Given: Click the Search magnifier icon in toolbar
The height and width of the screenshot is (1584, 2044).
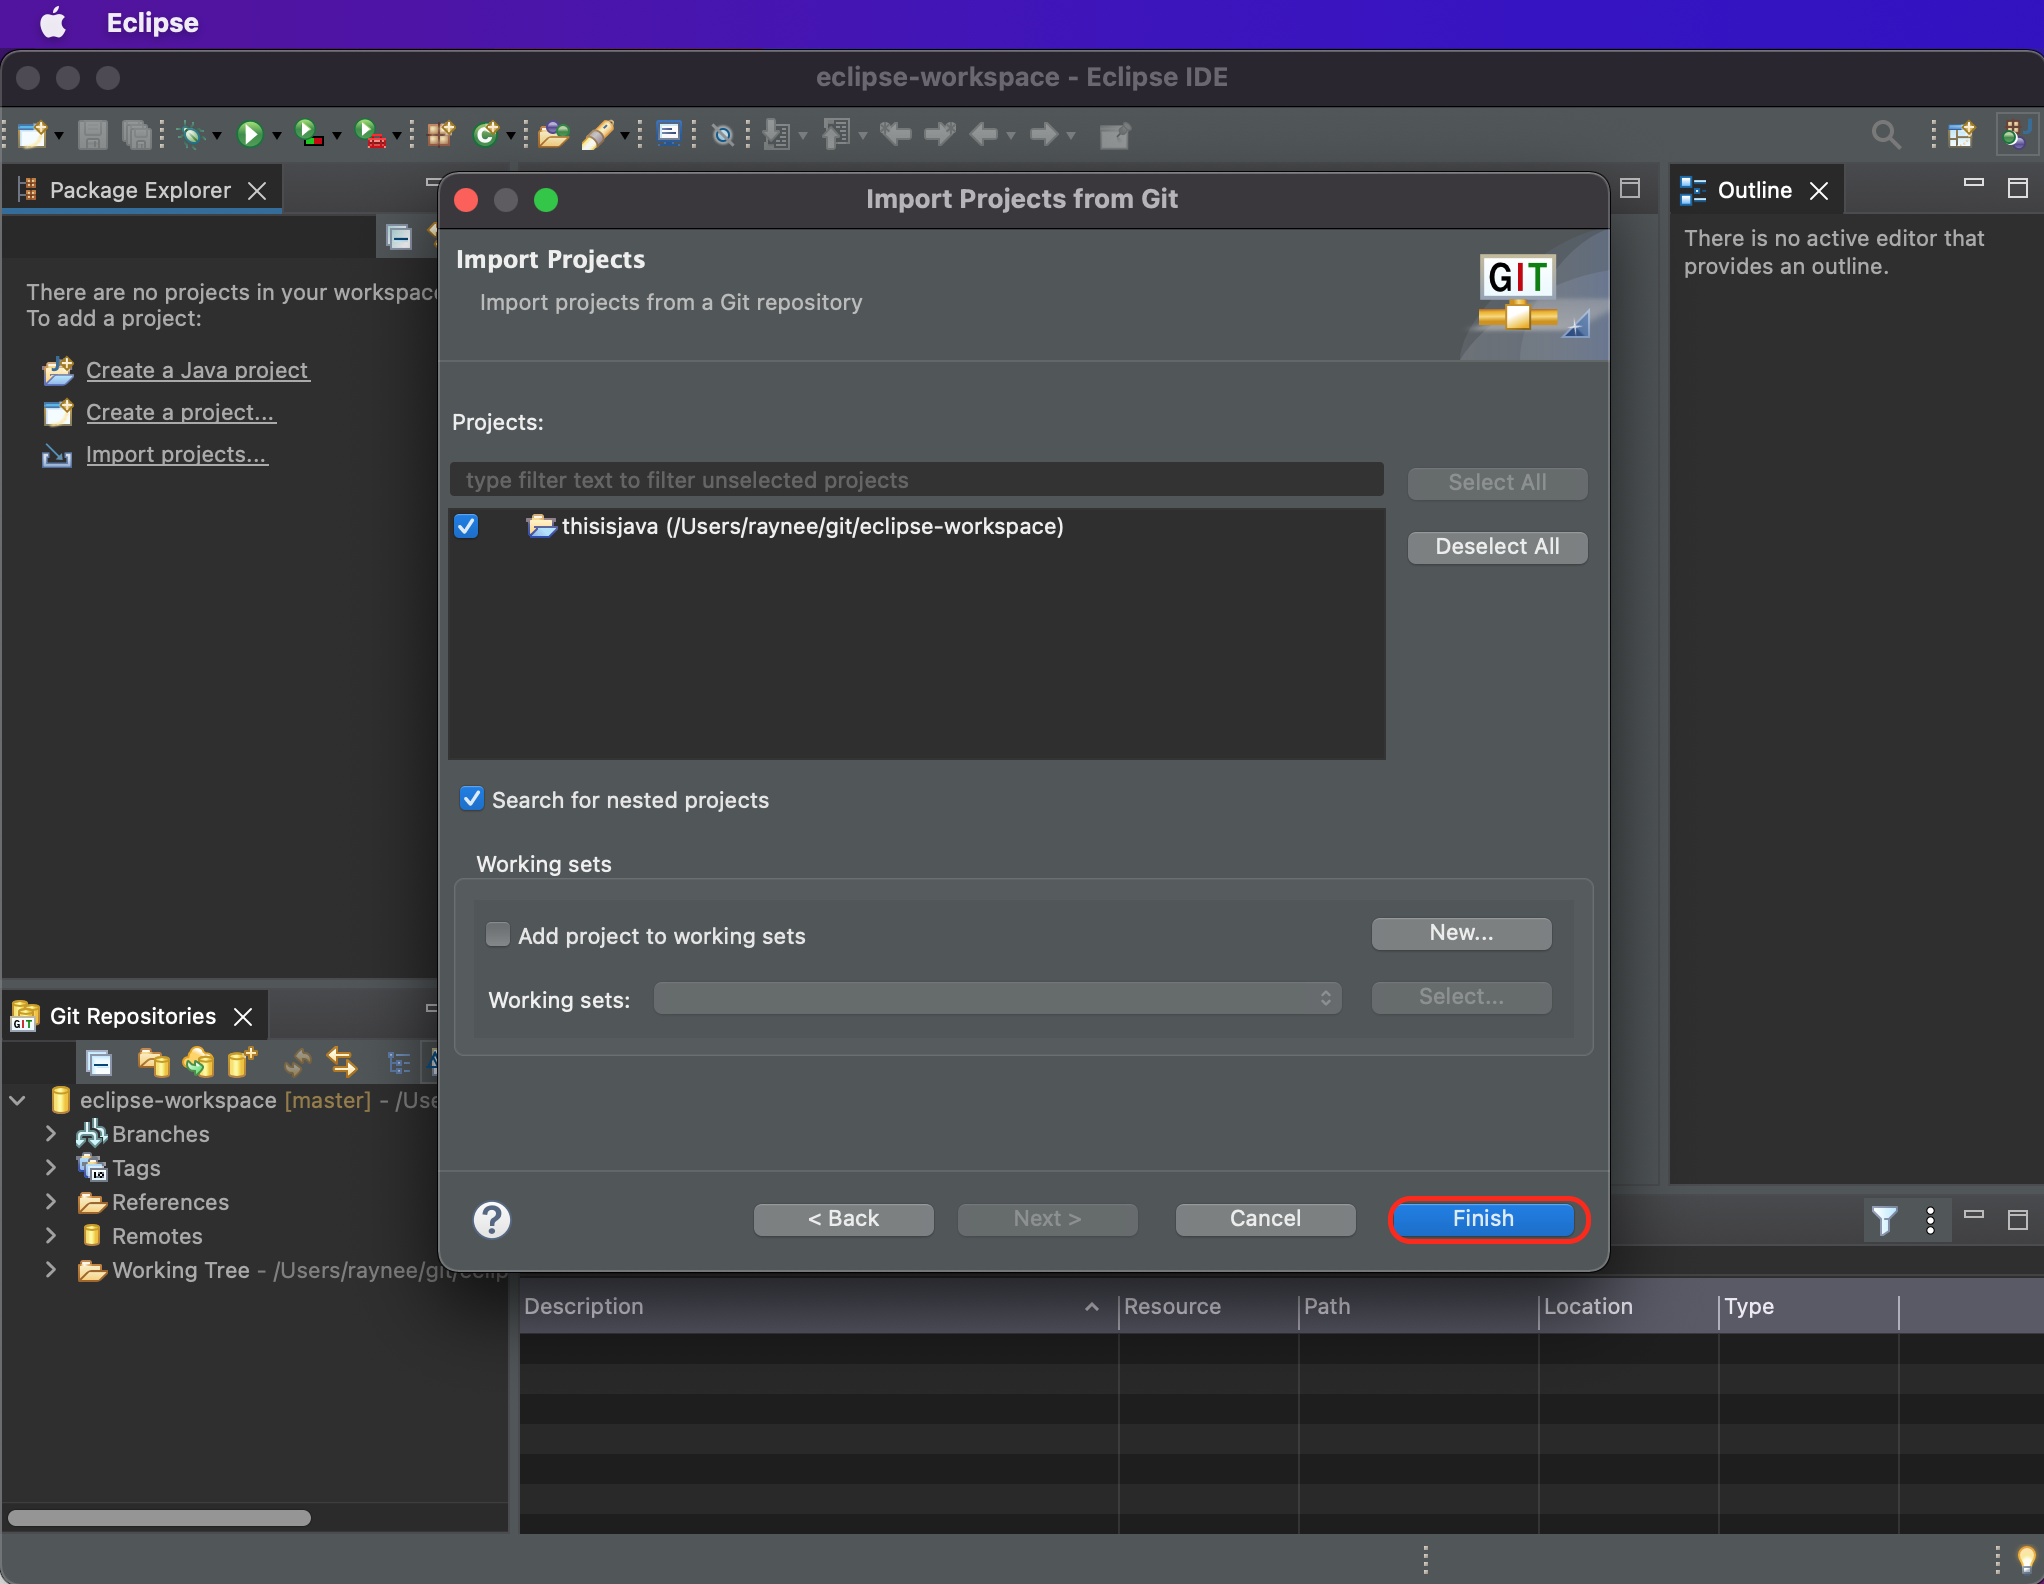Looking at the screenshot, I should coord(1885,134).
